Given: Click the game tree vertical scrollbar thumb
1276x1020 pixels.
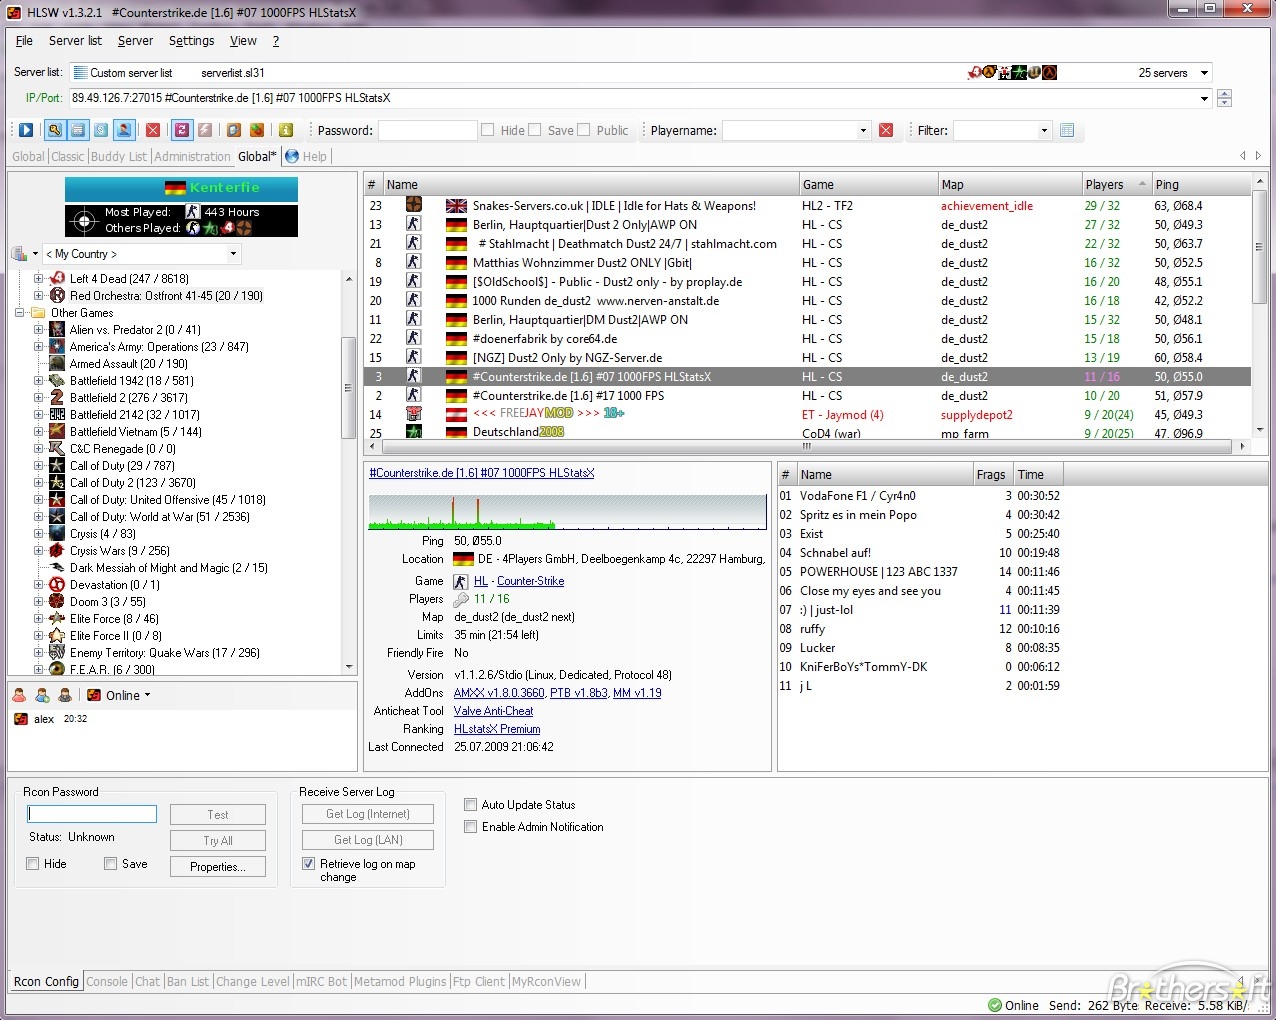Looking at the screenshot, I should (349, 388).
